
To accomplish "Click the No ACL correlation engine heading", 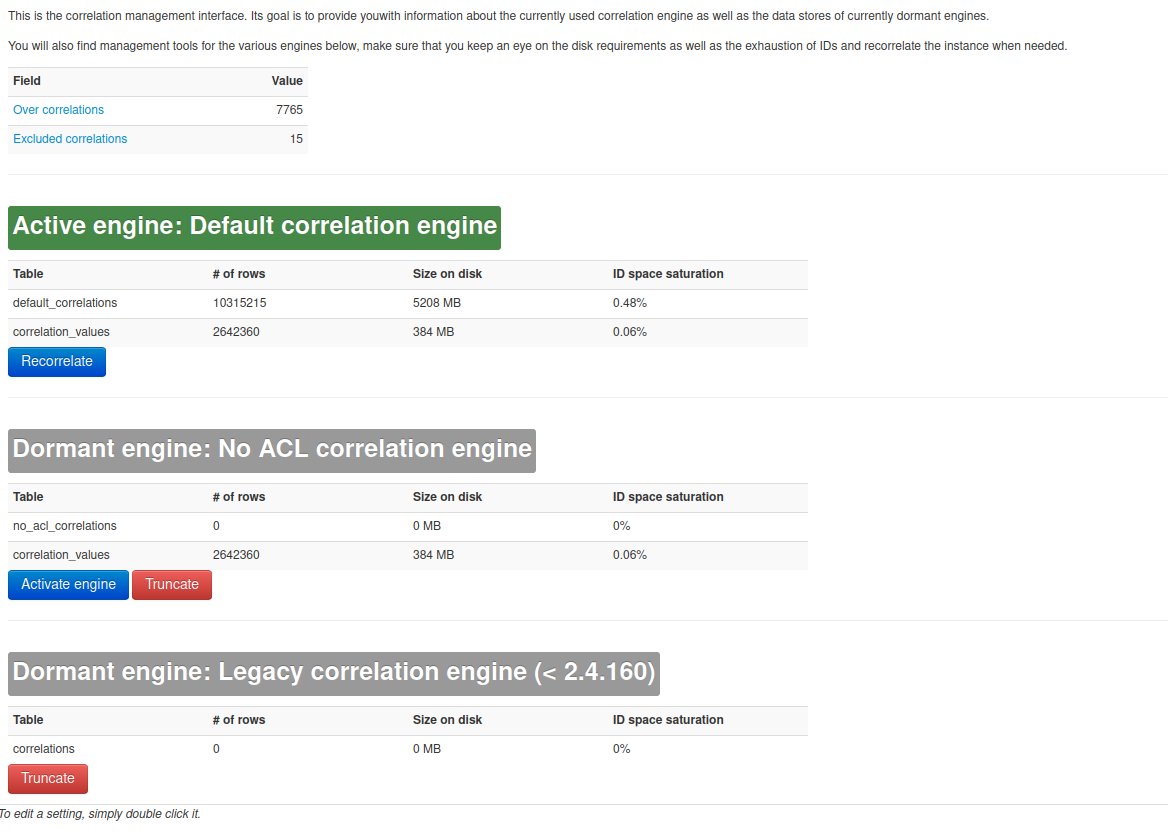I will pyautogui.click(x=272, y=450).
